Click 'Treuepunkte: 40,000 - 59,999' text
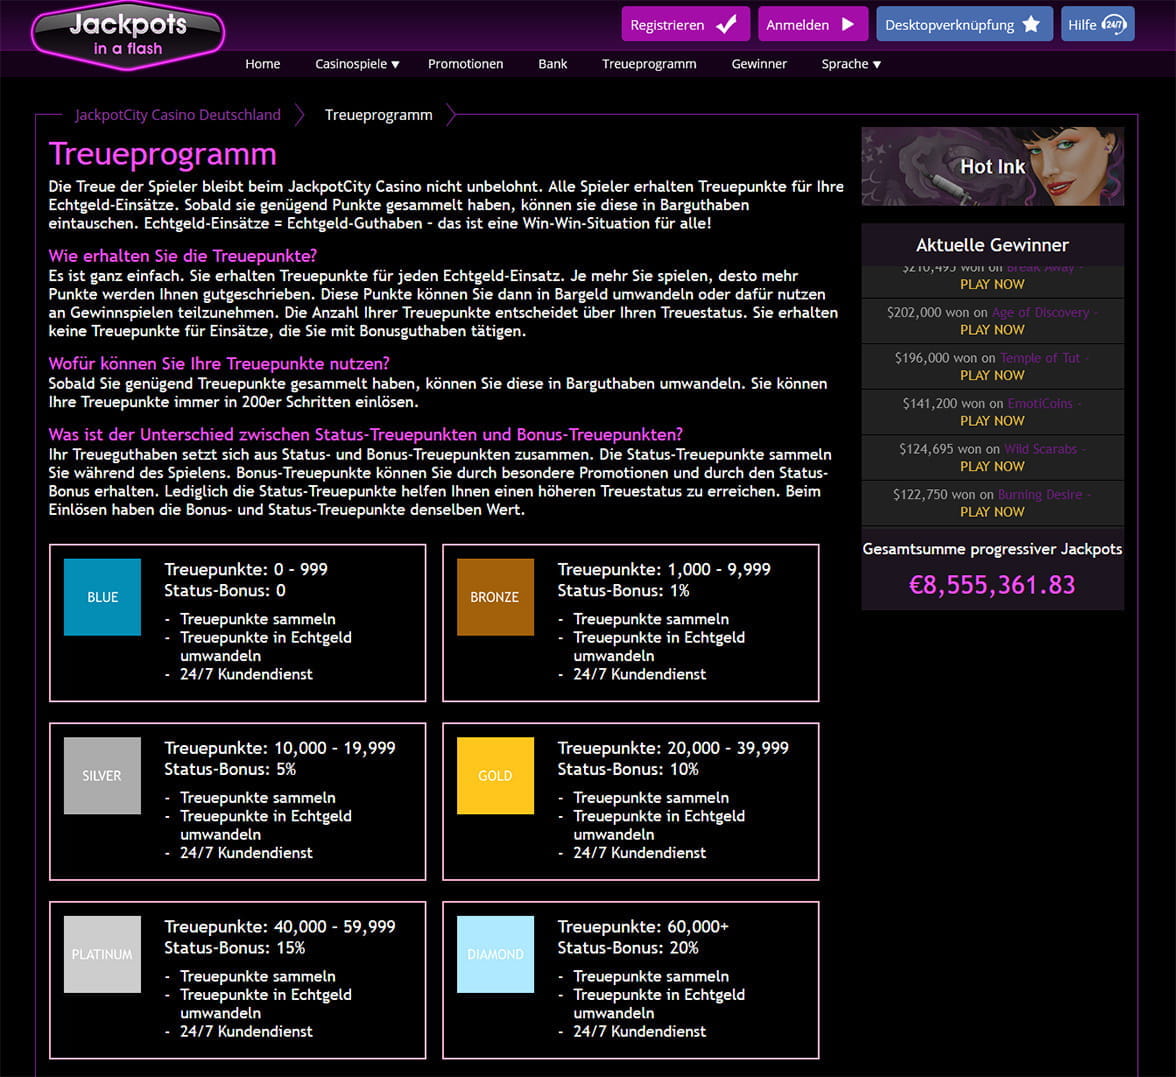The width and height of the screenshot is (1176, 1077). click(280, 926)
